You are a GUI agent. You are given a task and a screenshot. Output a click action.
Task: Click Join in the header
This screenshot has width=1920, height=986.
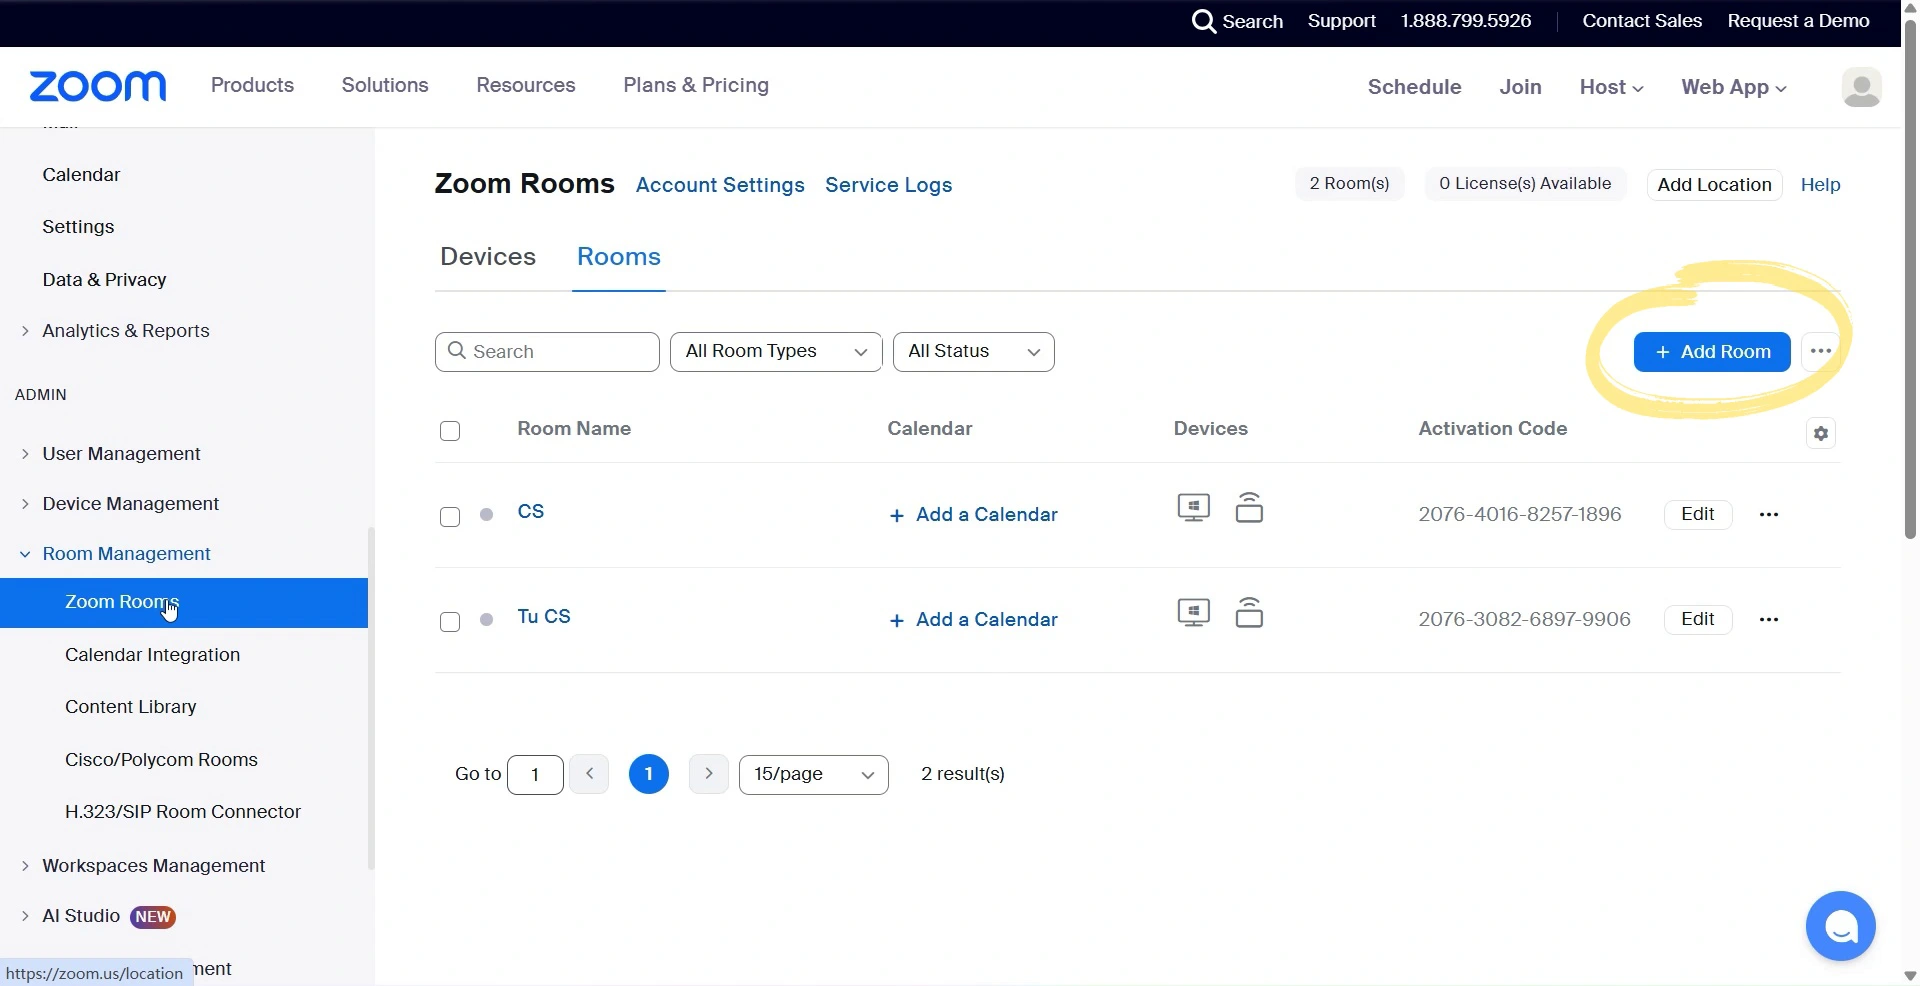point(1520,87)
